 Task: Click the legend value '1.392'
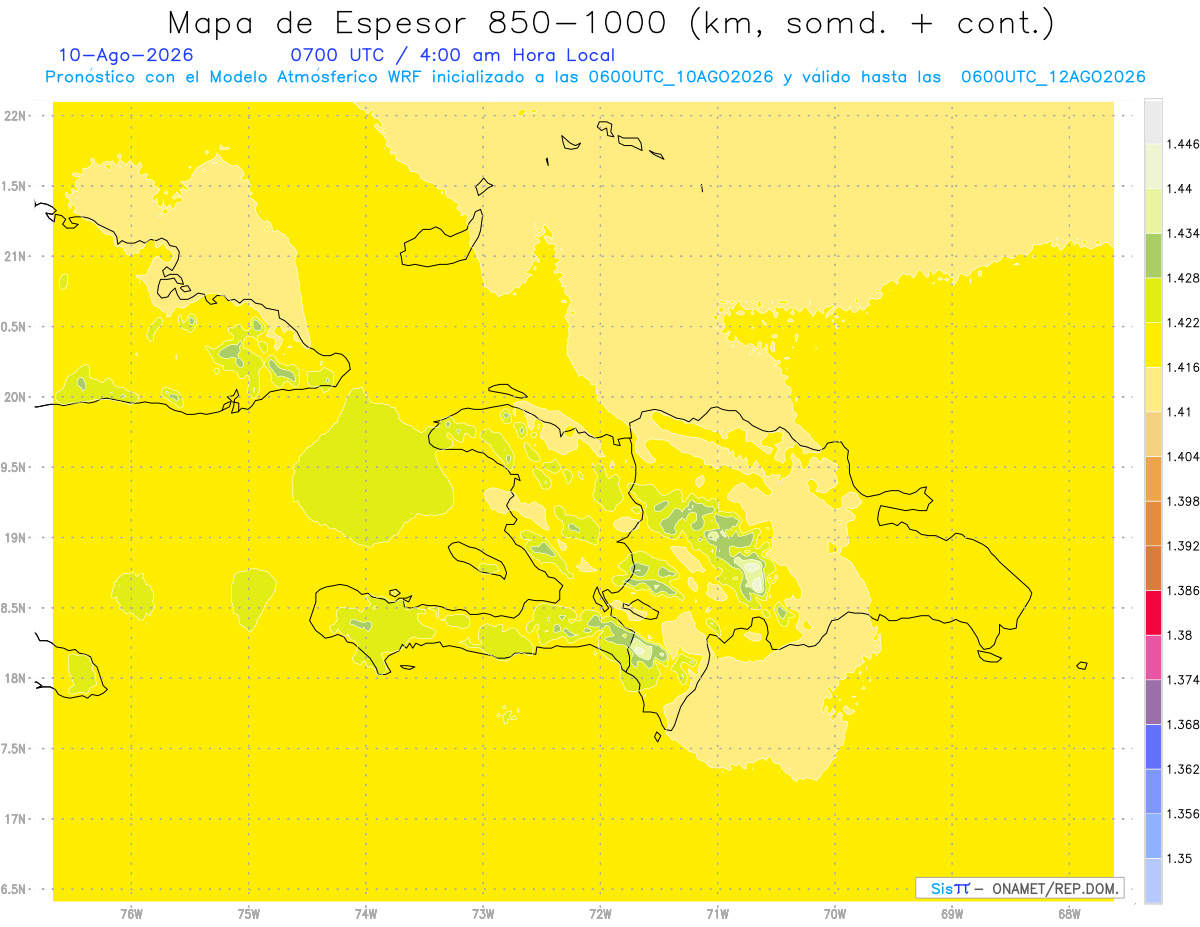tap(1182, 546)
